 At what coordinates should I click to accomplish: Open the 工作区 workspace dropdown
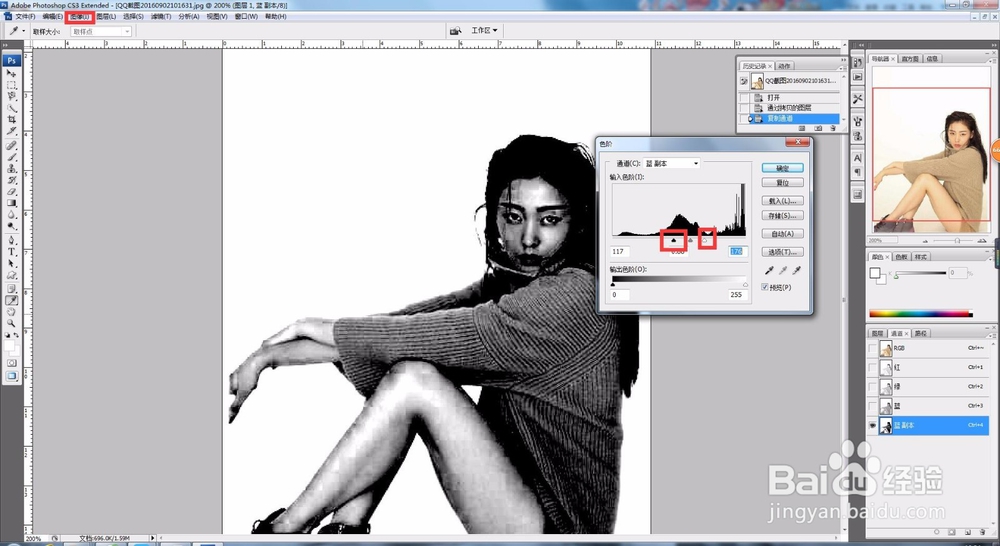click(484, 31)
